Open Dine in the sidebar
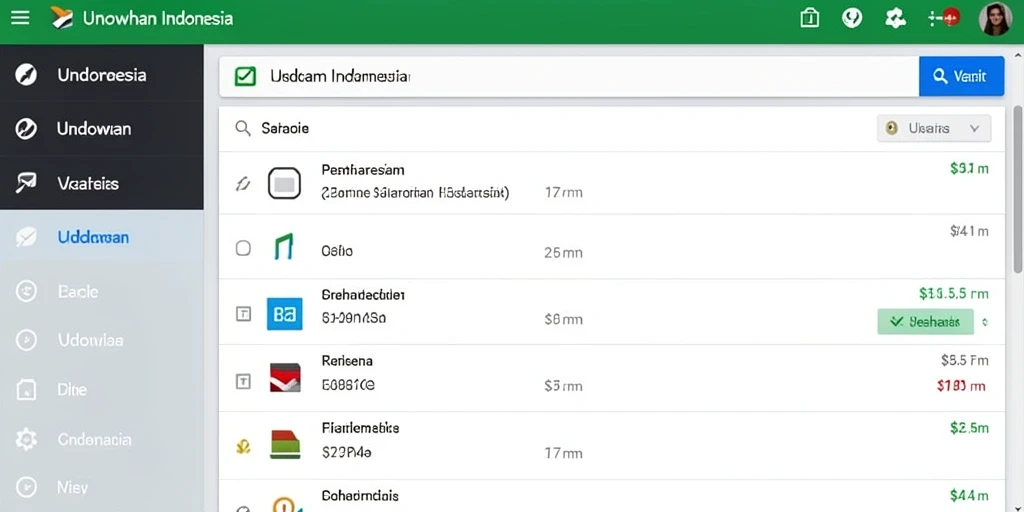The image size is (1024, 512). 102,390
